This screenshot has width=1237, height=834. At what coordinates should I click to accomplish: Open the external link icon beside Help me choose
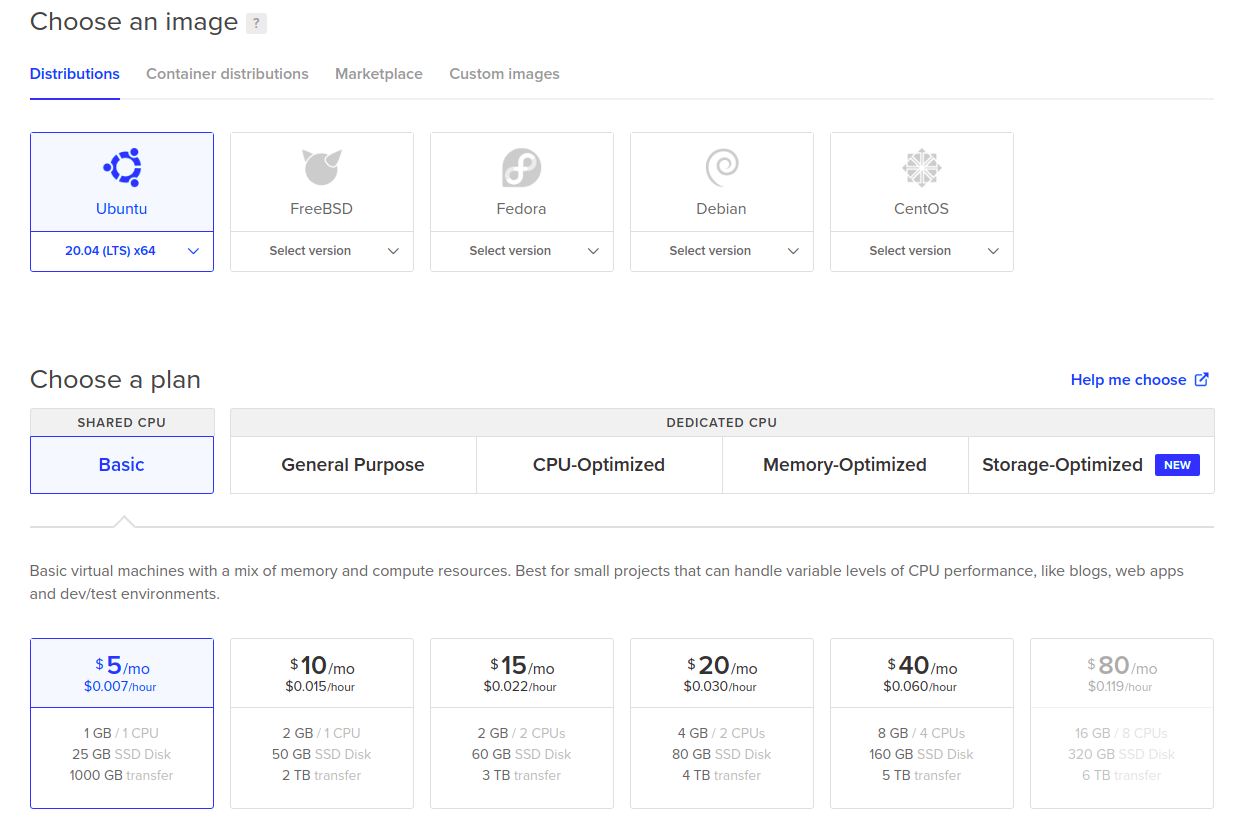1202,380
